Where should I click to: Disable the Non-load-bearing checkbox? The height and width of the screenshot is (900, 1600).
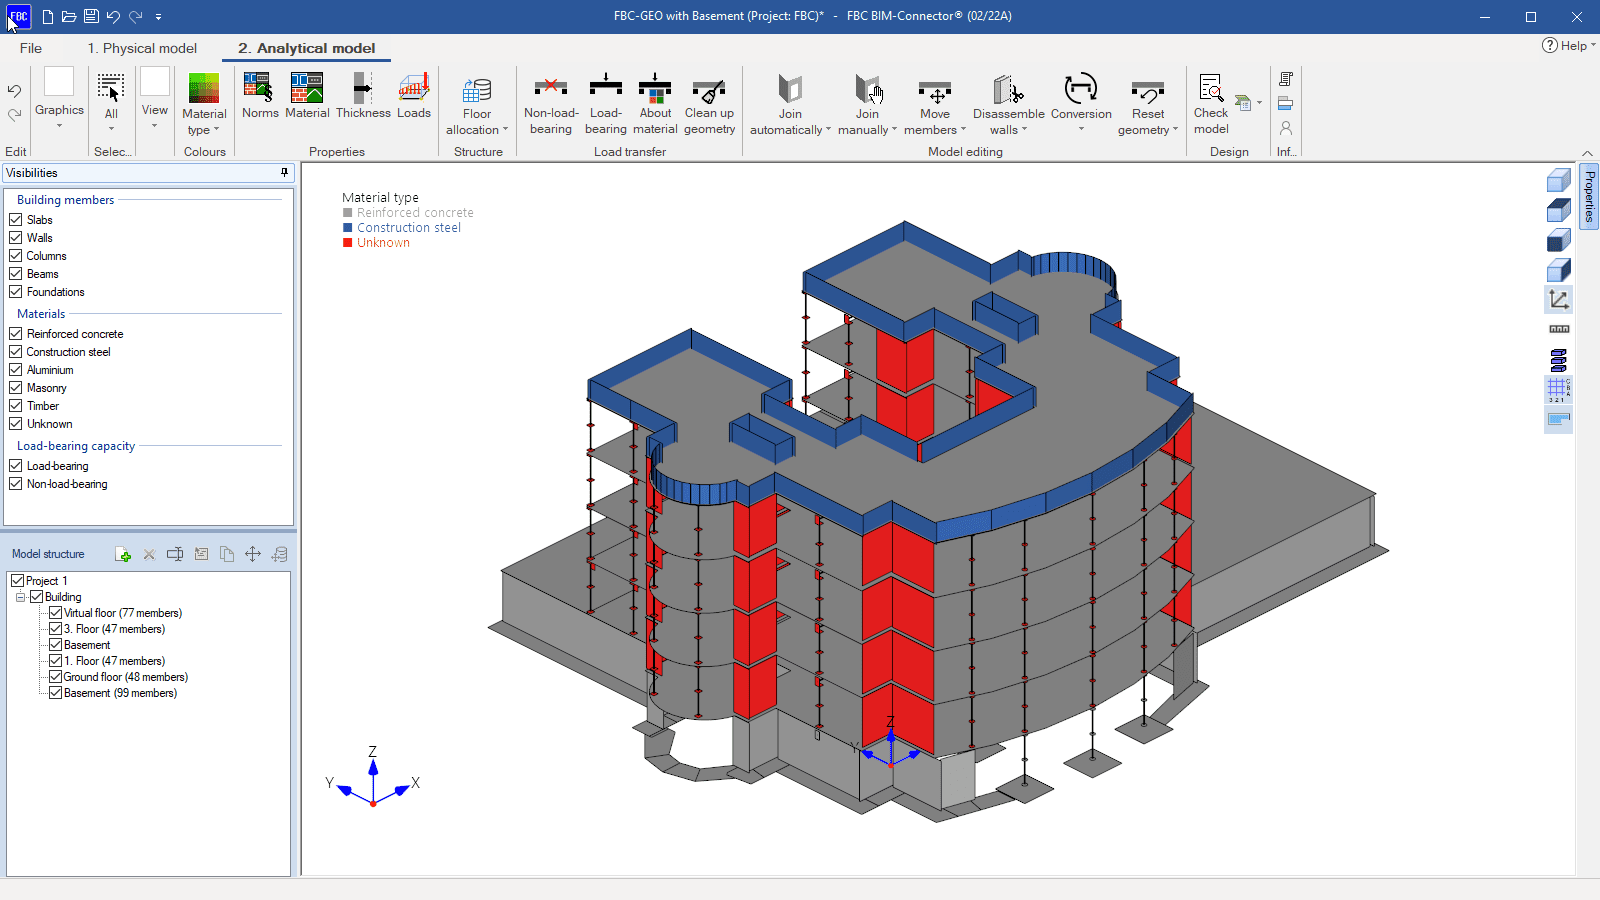[16, 484]
